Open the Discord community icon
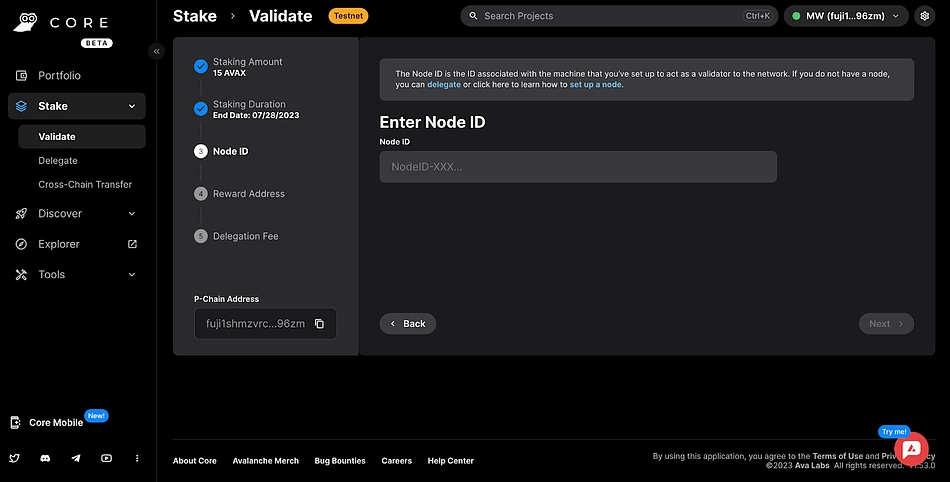Image resolution: width=950 pixels, height=482 pixels. click(x=45, y=458)
